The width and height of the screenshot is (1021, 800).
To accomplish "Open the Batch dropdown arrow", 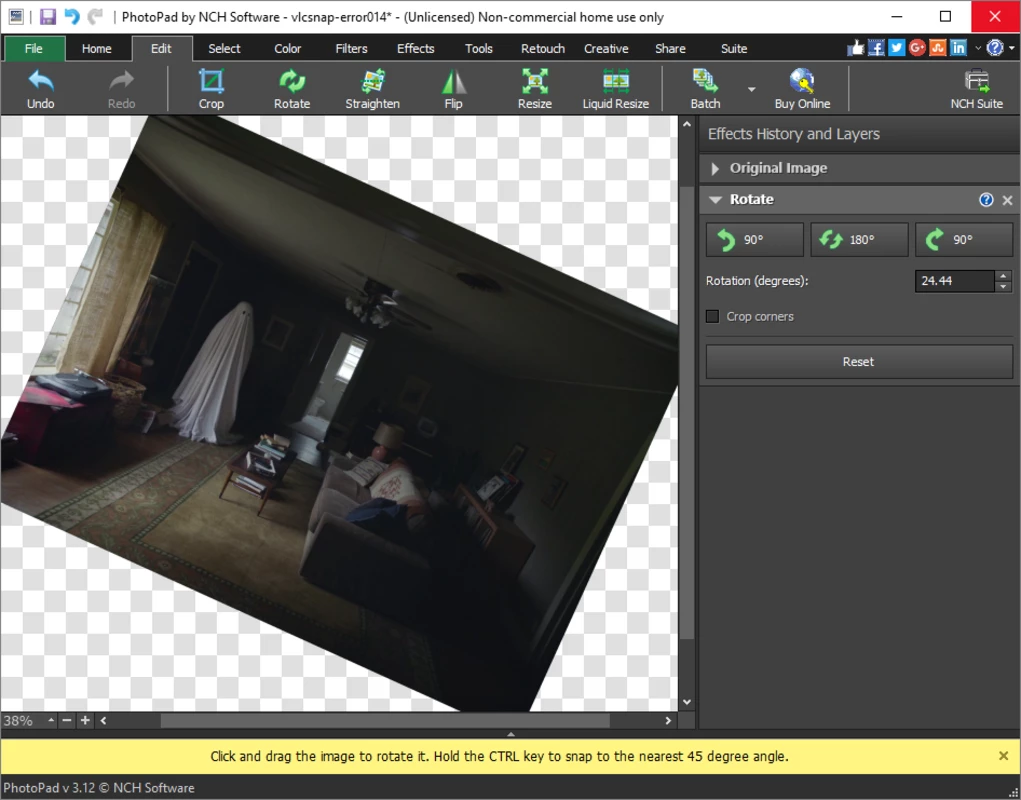I will pyautogui.click(x=751, y=90).
